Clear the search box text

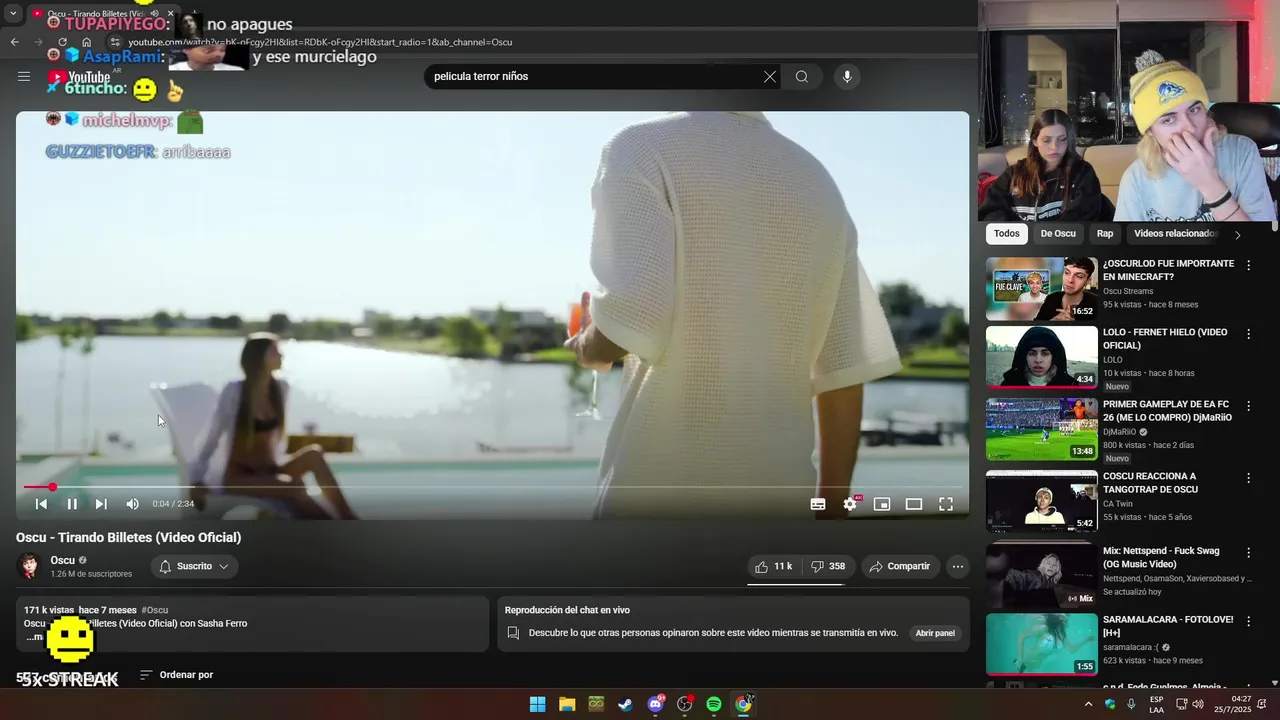[770, 77]
